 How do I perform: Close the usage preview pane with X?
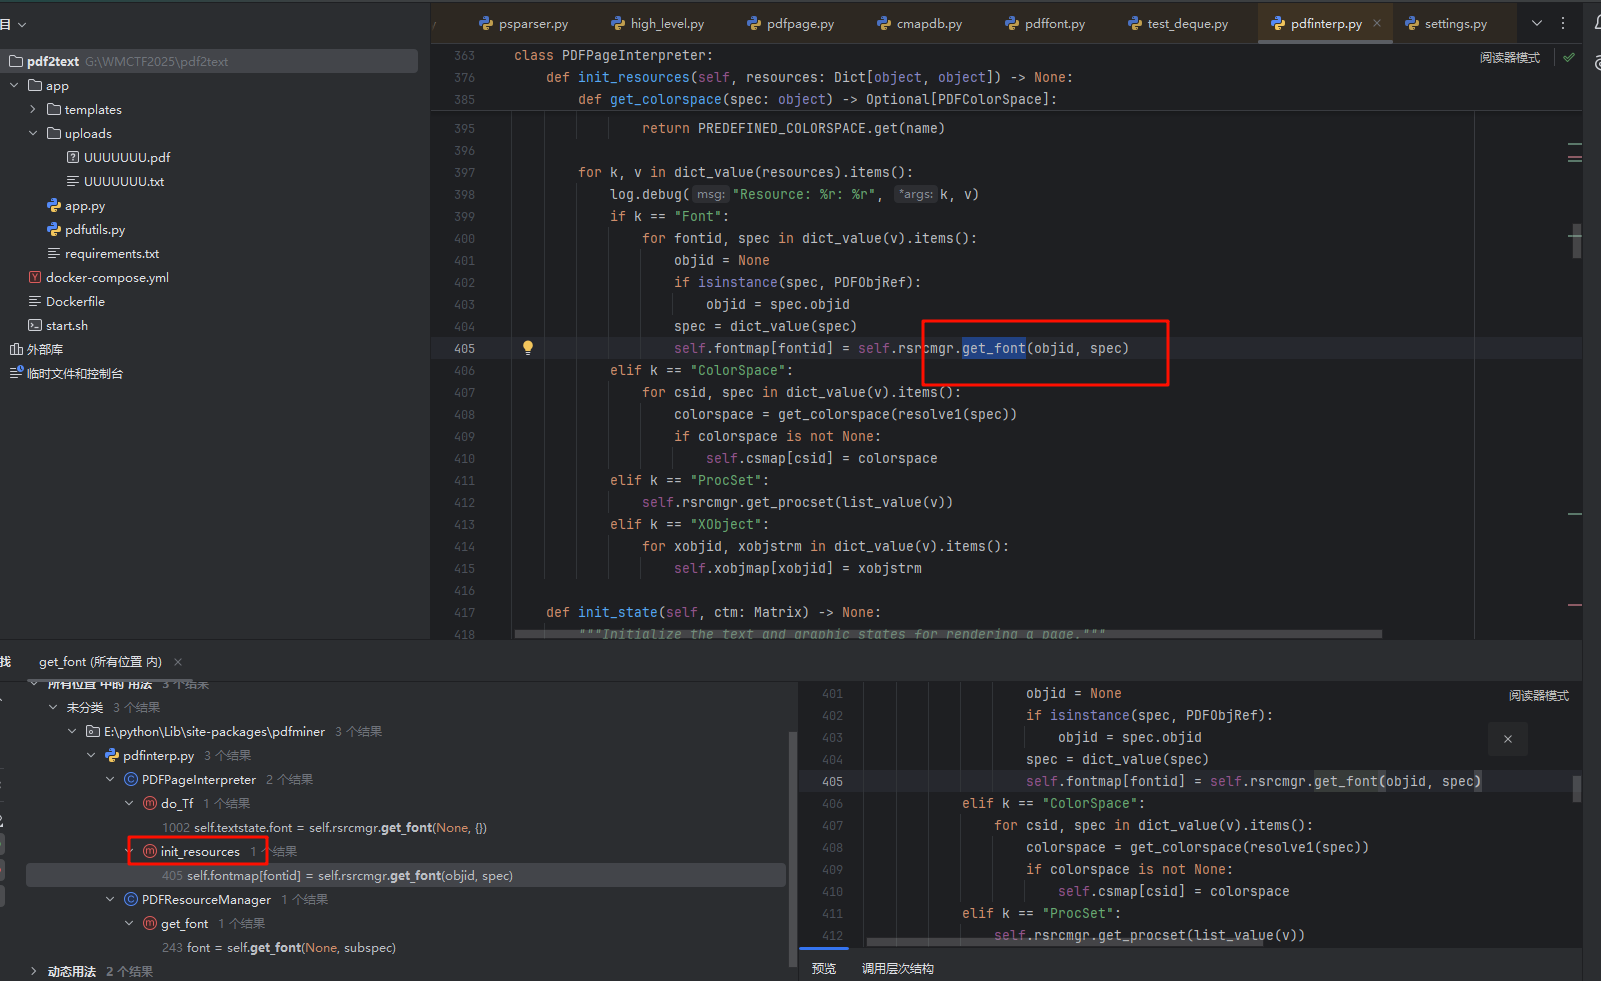1508,739
